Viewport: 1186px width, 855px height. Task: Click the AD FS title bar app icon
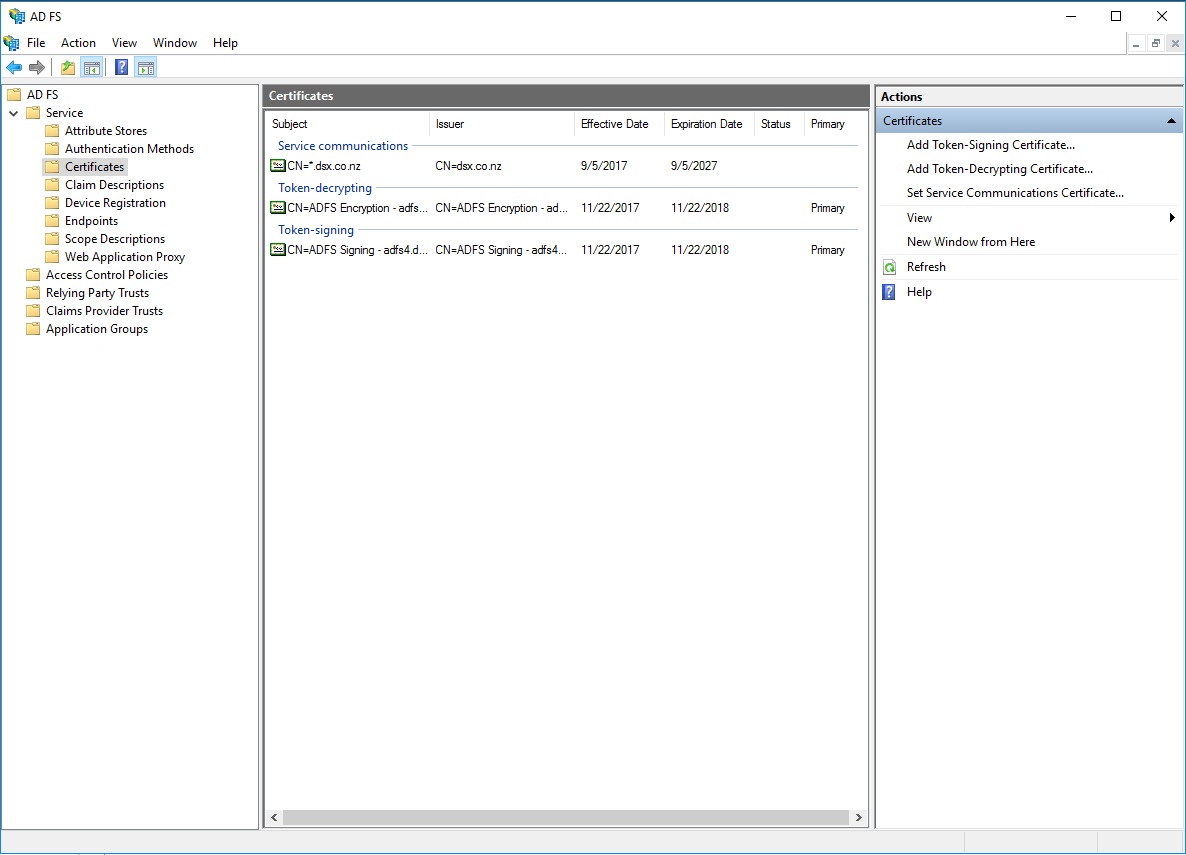pos(17,16)
